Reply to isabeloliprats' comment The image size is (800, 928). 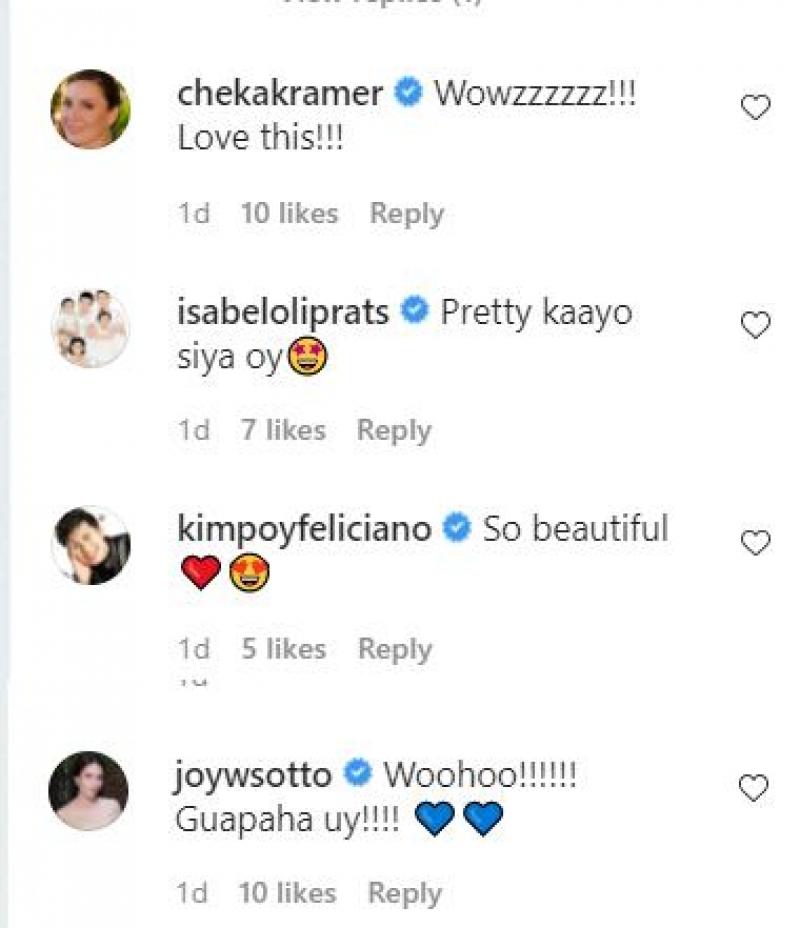pos(394,430)
